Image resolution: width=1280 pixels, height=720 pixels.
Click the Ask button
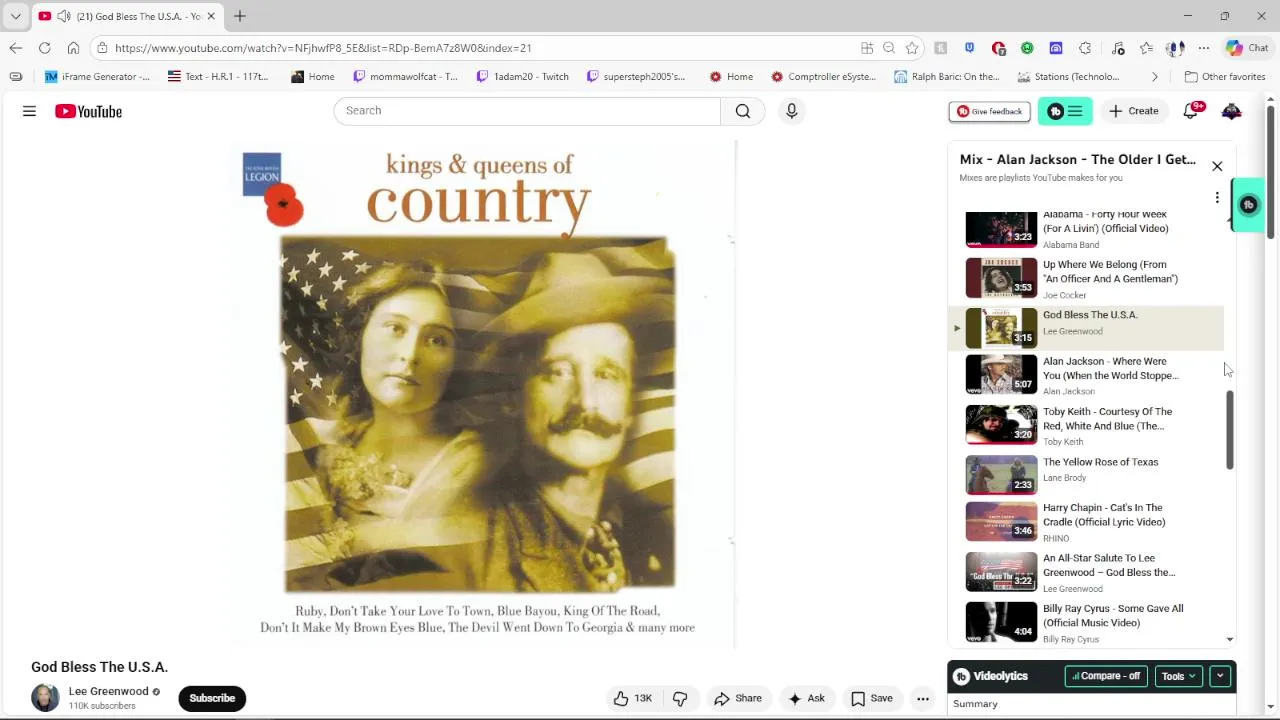[806, 698]
